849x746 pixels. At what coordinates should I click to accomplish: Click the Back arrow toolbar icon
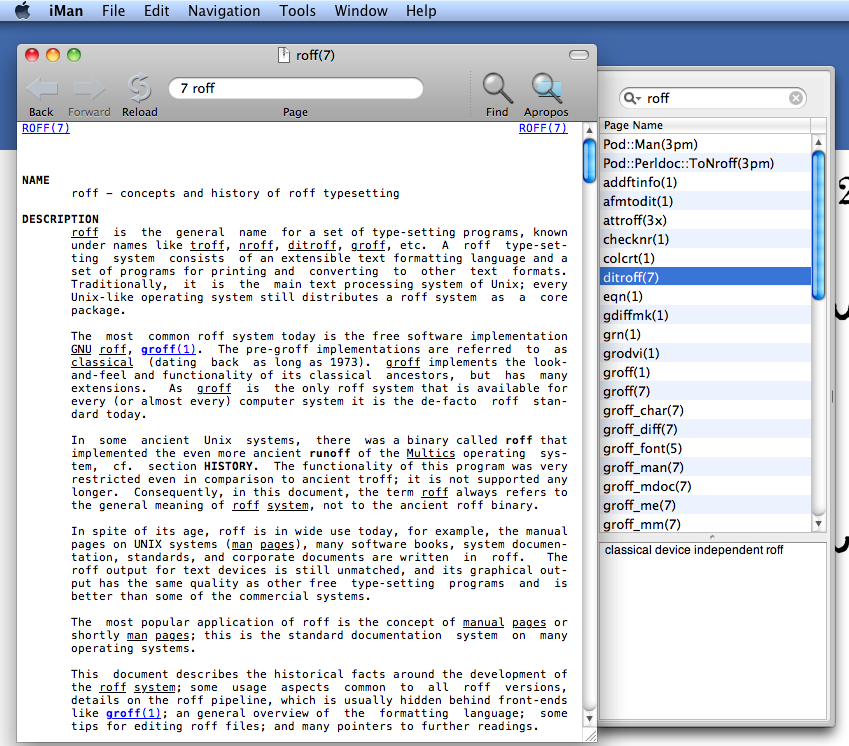point(41,89)
